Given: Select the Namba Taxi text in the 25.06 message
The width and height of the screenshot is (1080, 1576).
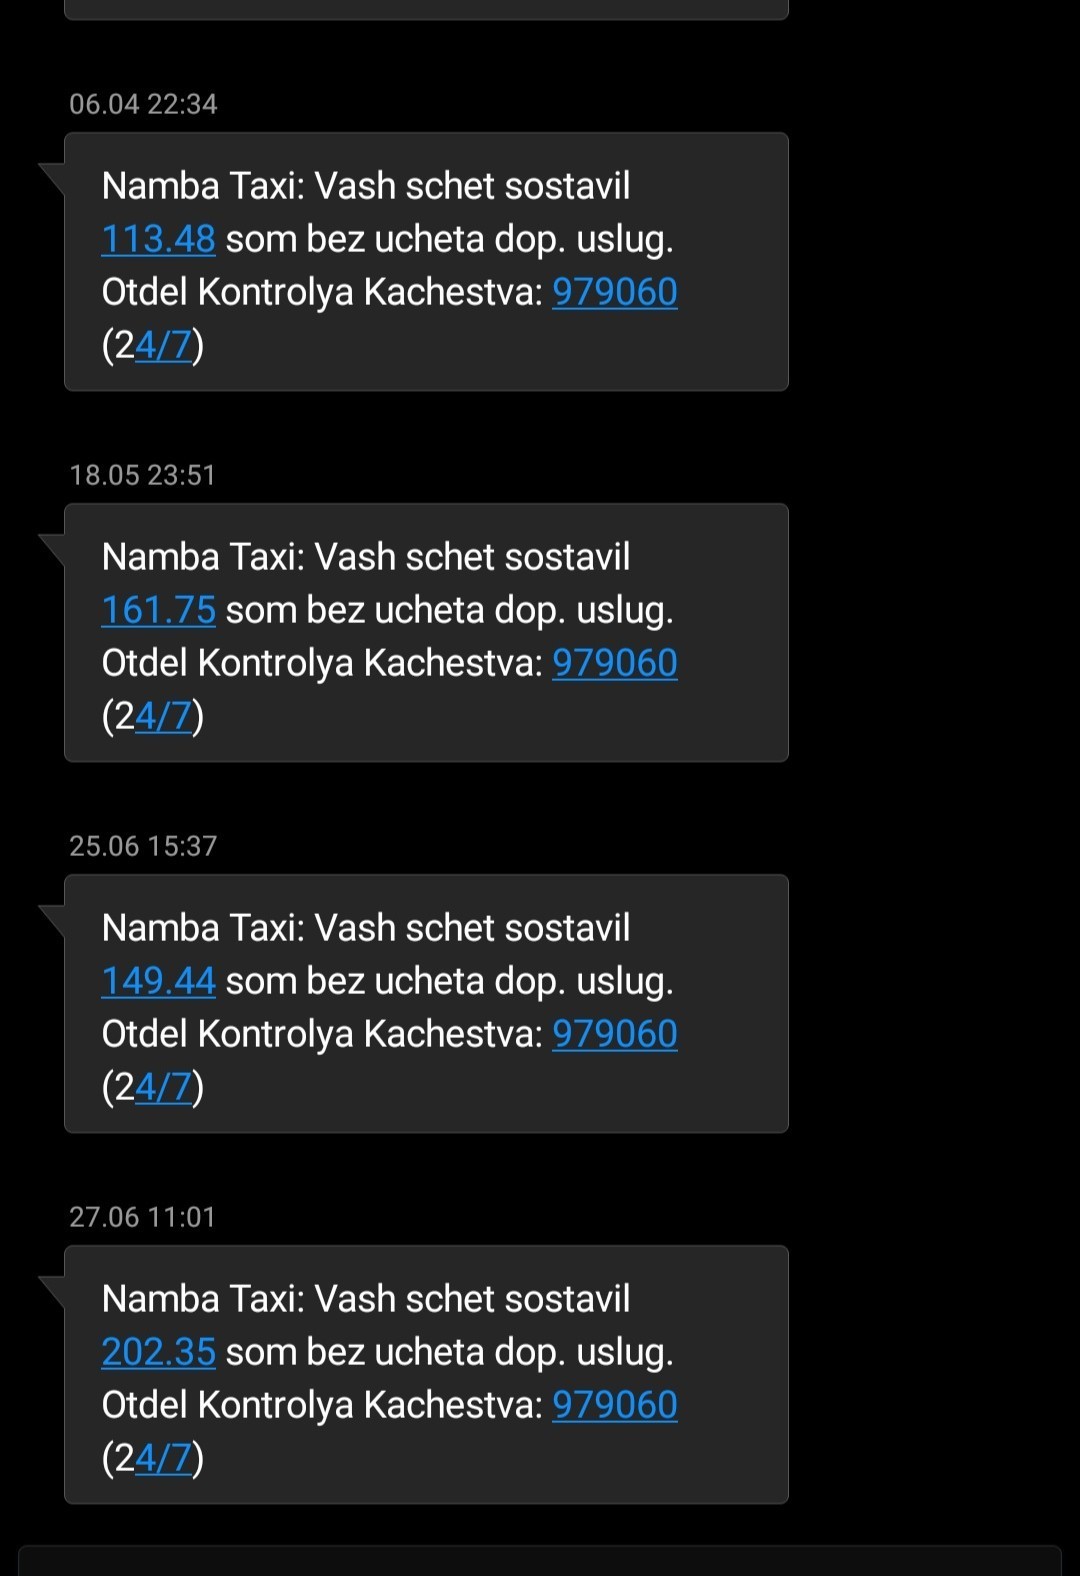Looking at the screenshot, I should [202, 929].
